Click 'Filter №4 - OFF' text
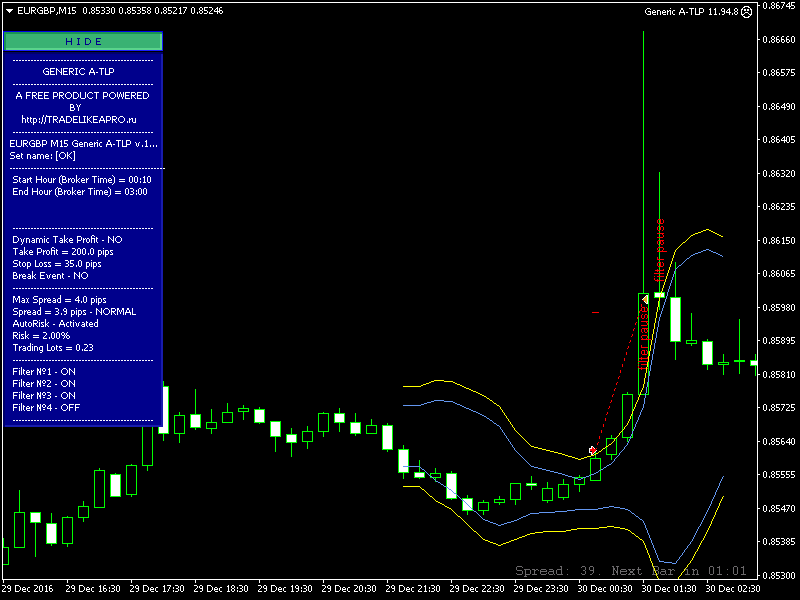The width and height of the screenshot is (800, 600). (46, 408)
